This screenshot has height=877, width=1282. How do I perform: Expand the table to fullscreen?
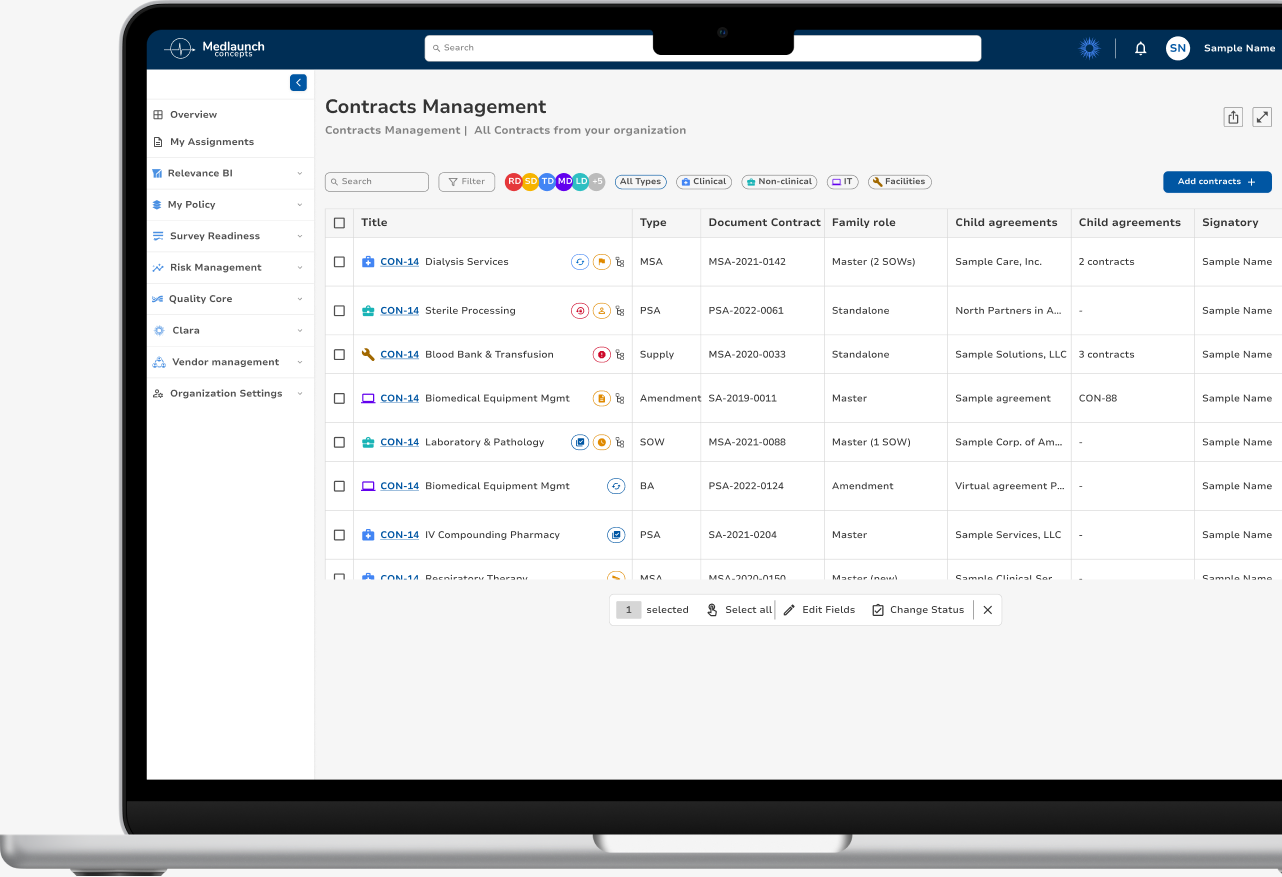(x=1262, y=117)
